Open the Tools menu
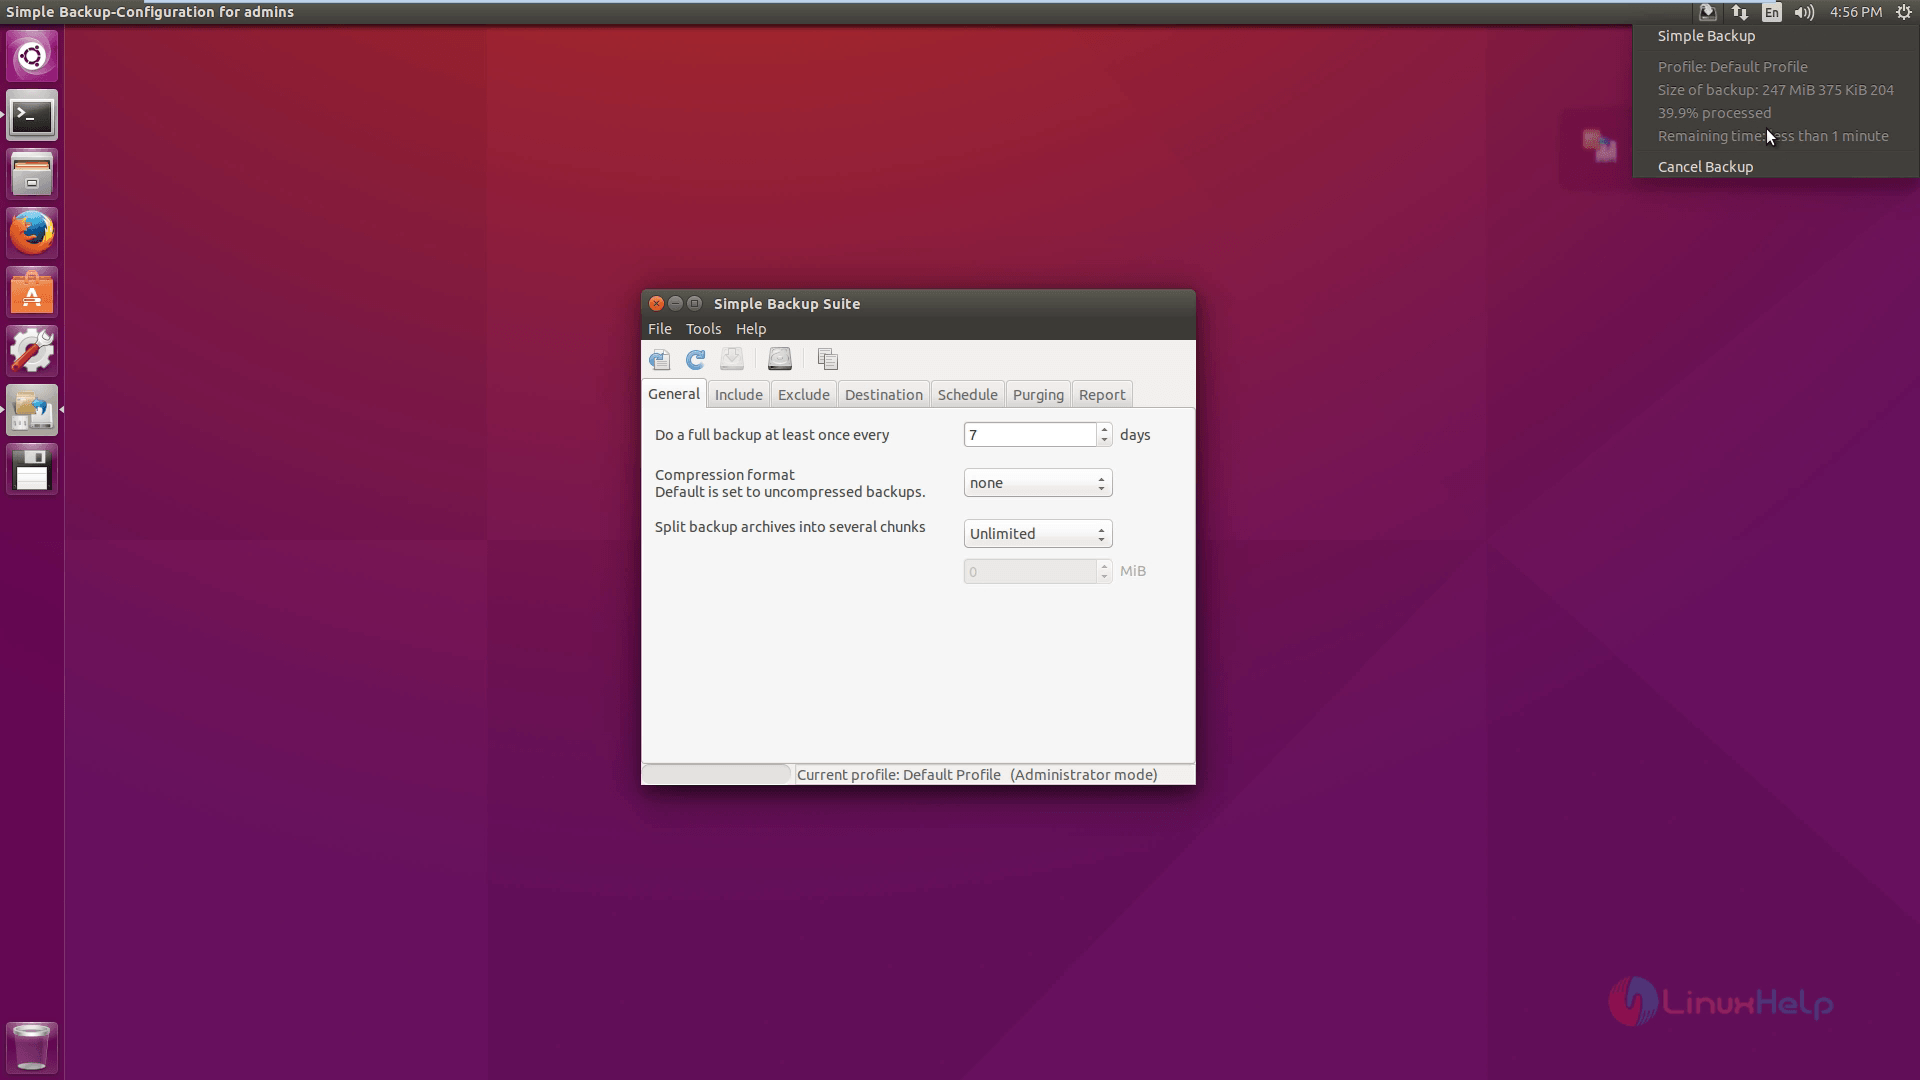 703,329
